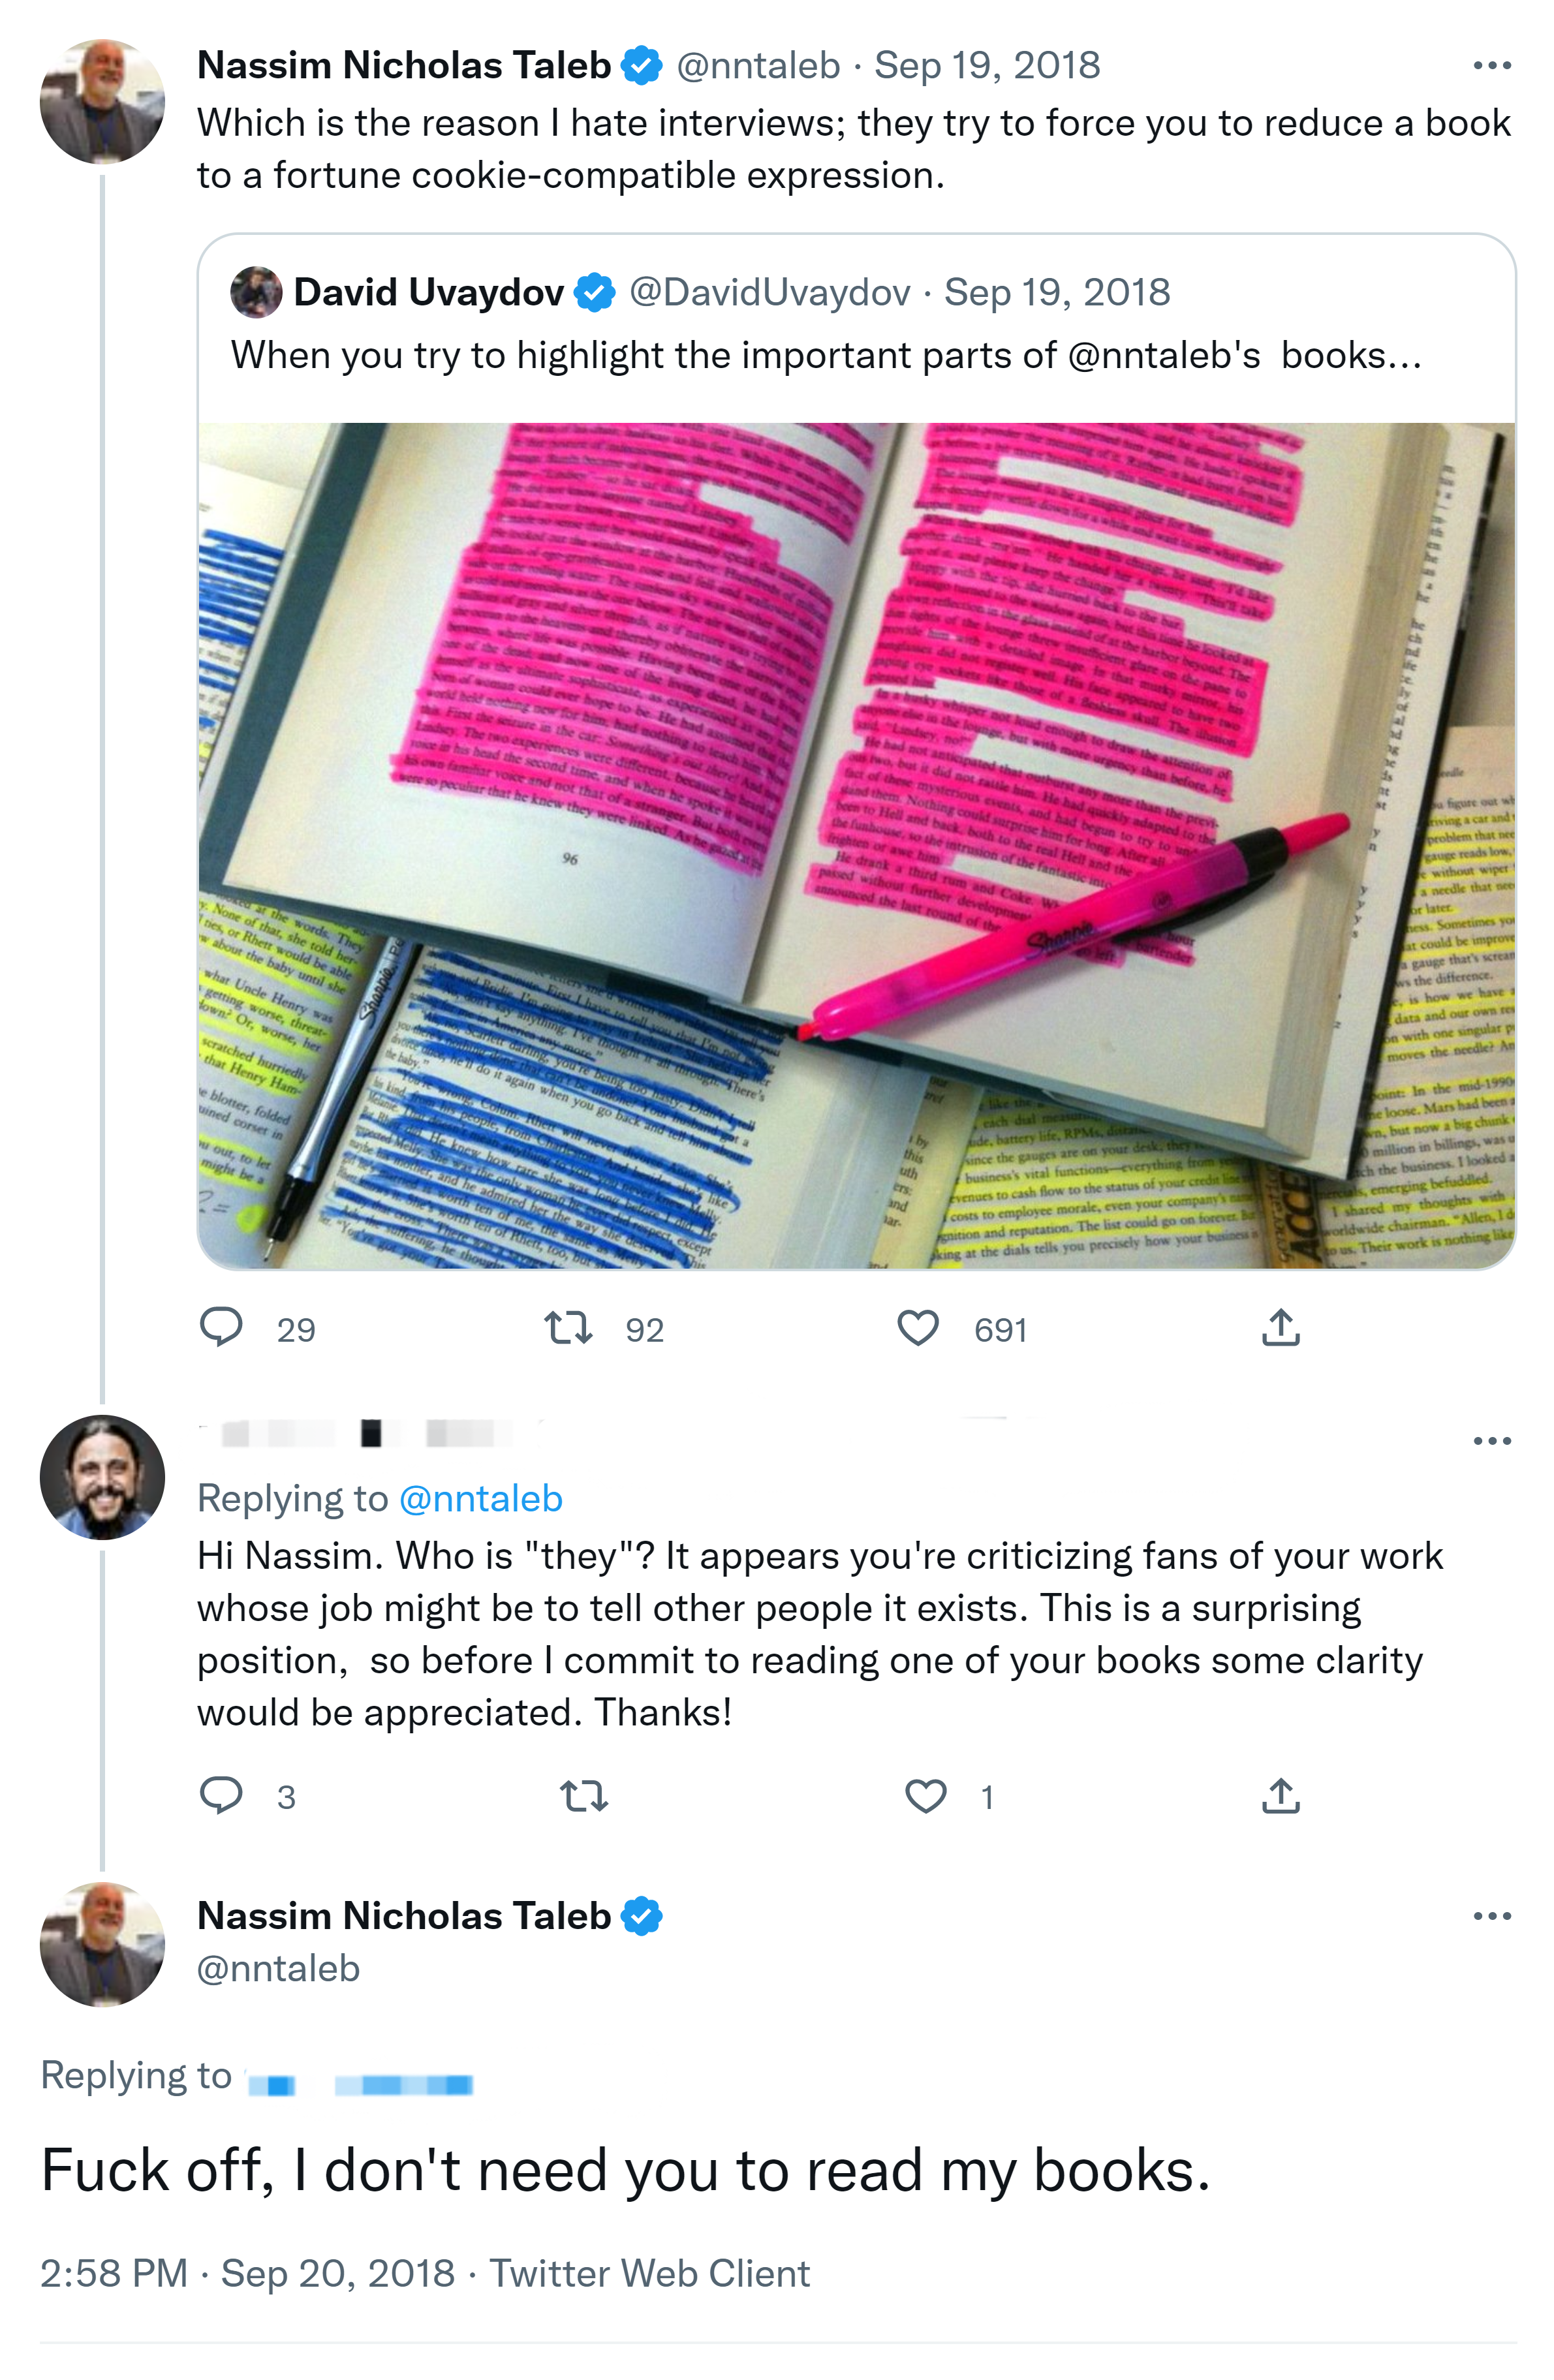Viewport: 1554px width, 2380px height.
Task: Open more options on the 'Fuck off' tweet
Action: click(1491, 1916)
